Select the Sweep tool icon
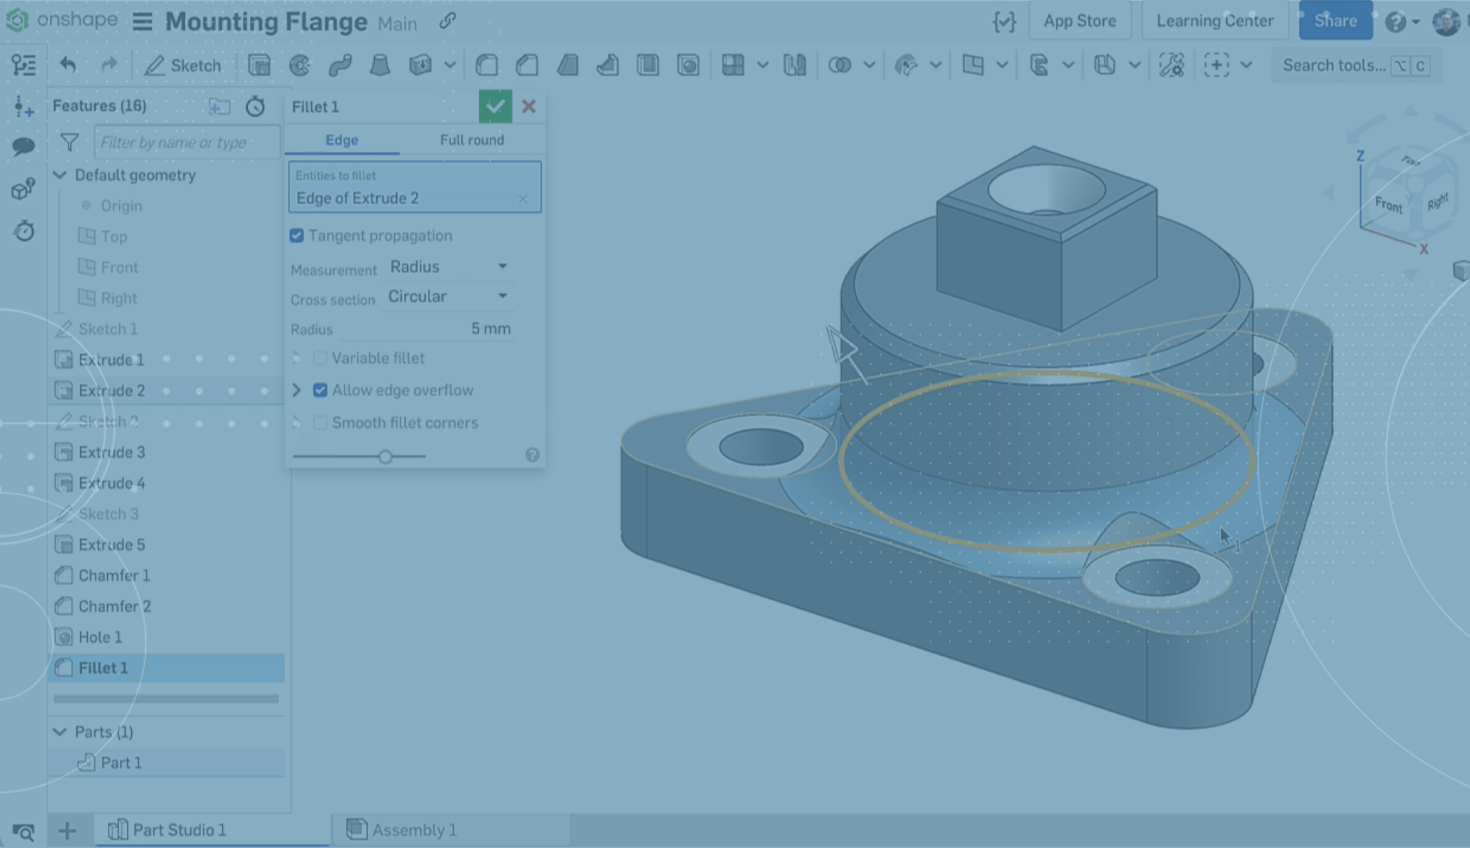The height and width of the screenshot is (848, 1470). [340, 65]
